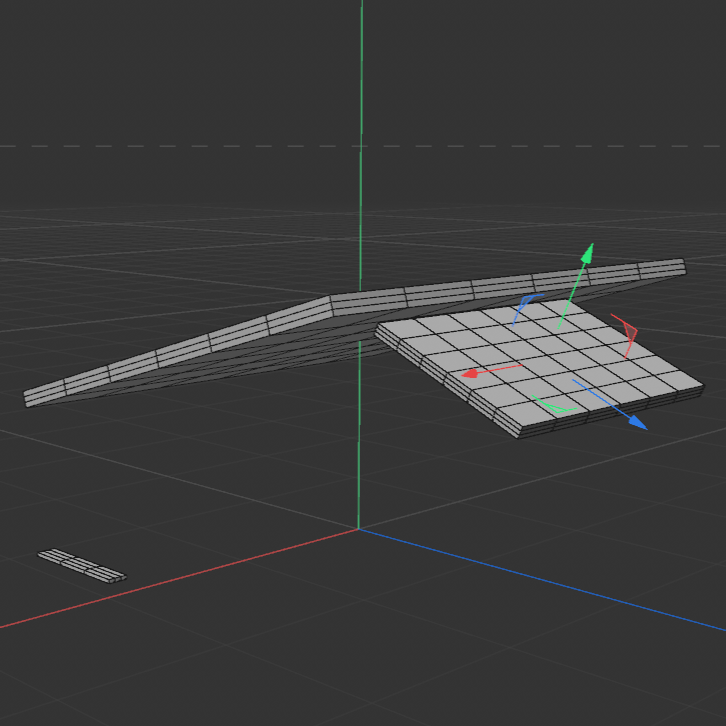Select the blue move arrow head

[637, 423]
